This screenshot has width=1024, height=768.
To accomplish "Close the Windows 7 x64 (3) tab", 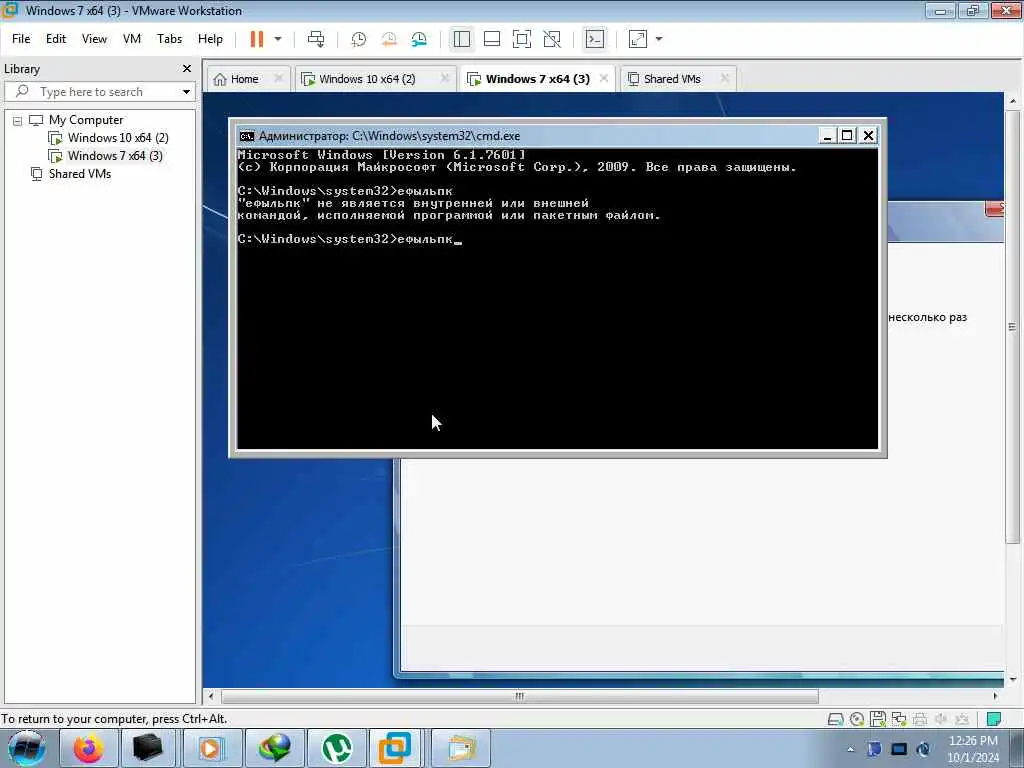I will point(604,78).
